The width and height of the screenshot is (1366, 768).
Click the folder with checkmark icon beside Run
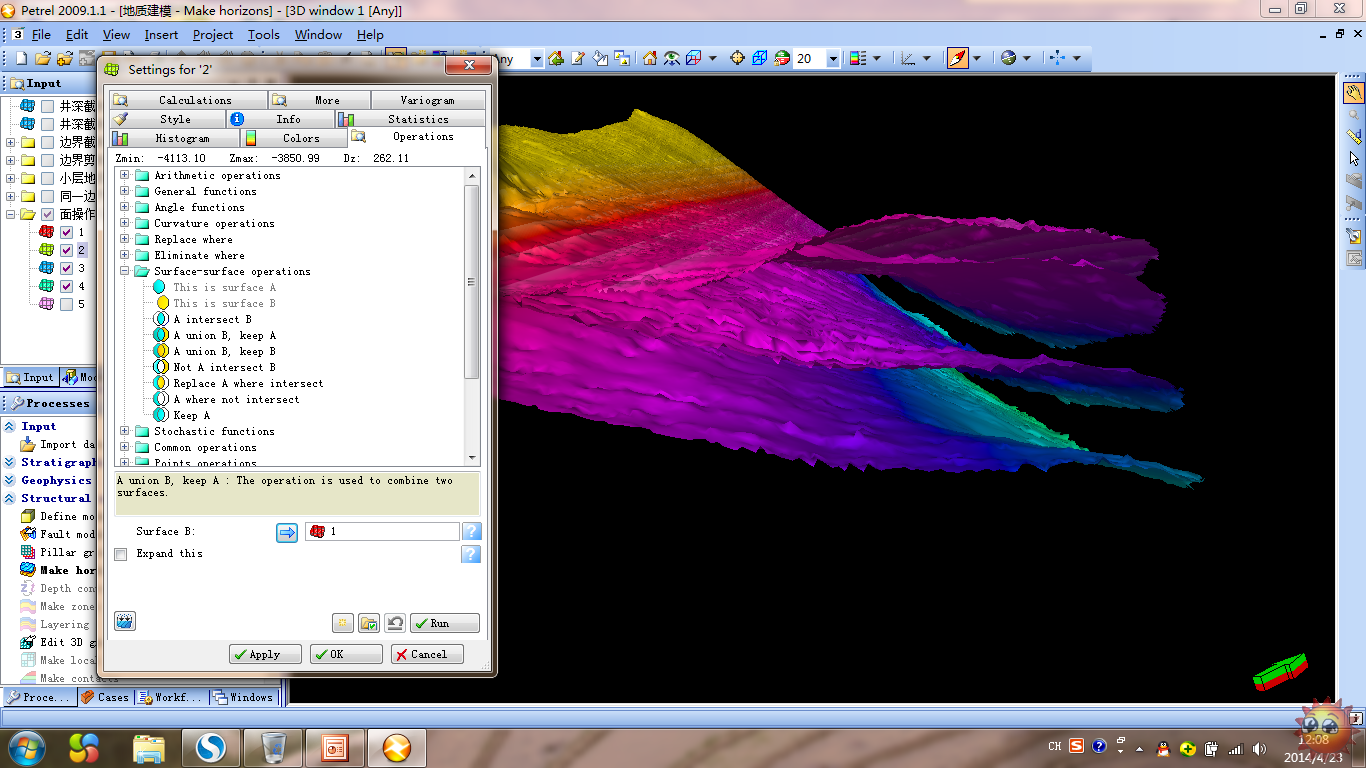click(369, 623)
